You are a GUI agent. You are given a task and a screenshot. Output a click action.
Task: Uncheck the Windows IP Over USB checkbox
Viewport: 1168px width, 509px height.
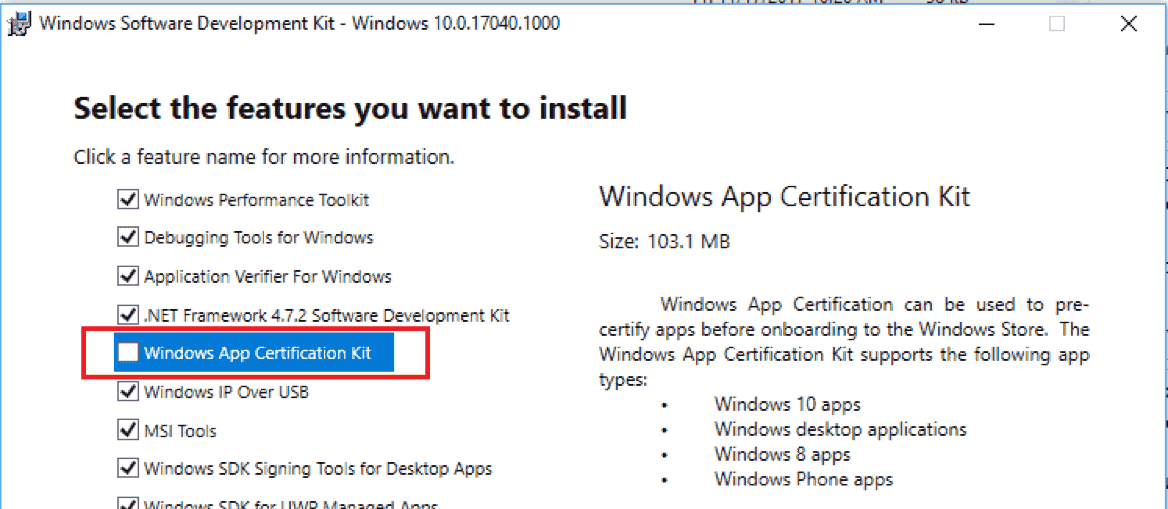coord(128,391)
